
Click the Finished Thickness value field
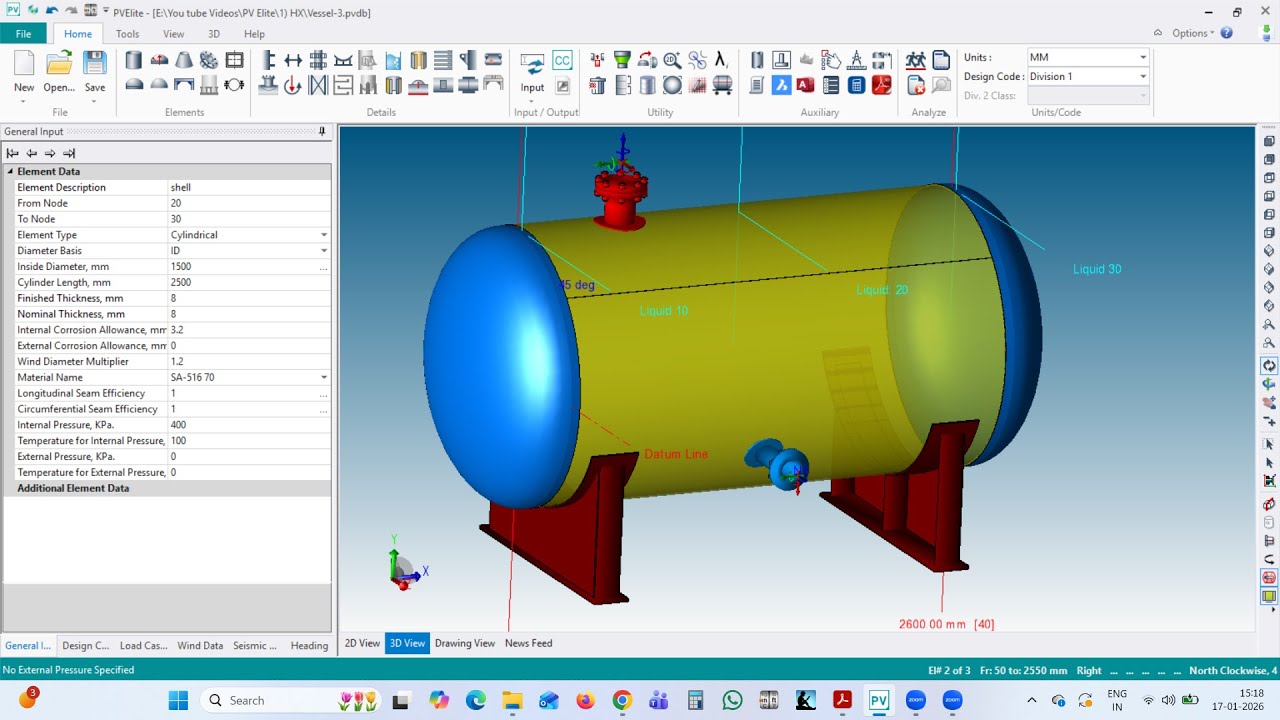click(248, 298)
